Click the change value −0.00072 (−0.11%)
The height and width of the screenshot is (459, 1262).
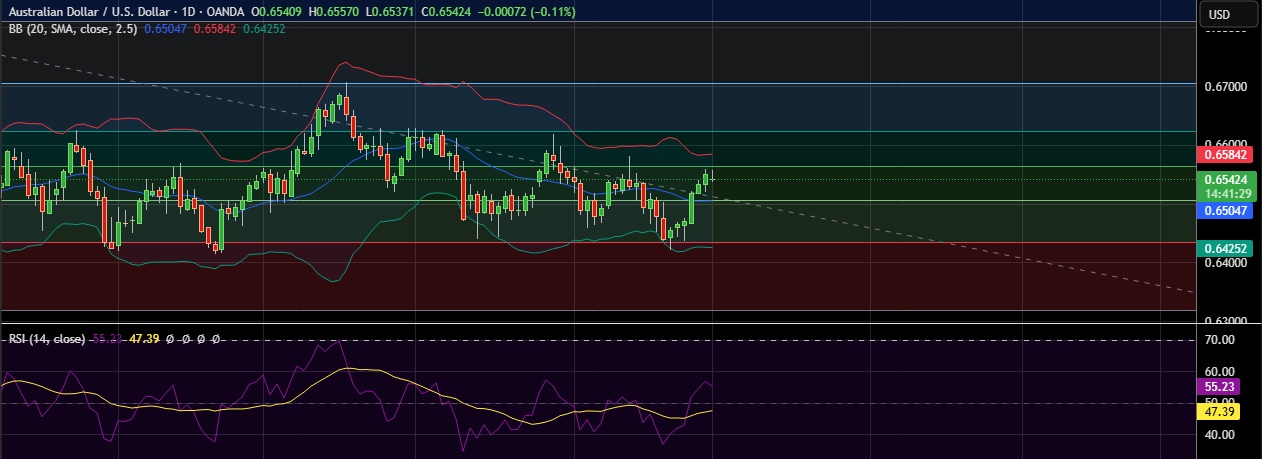click(529, 12)
